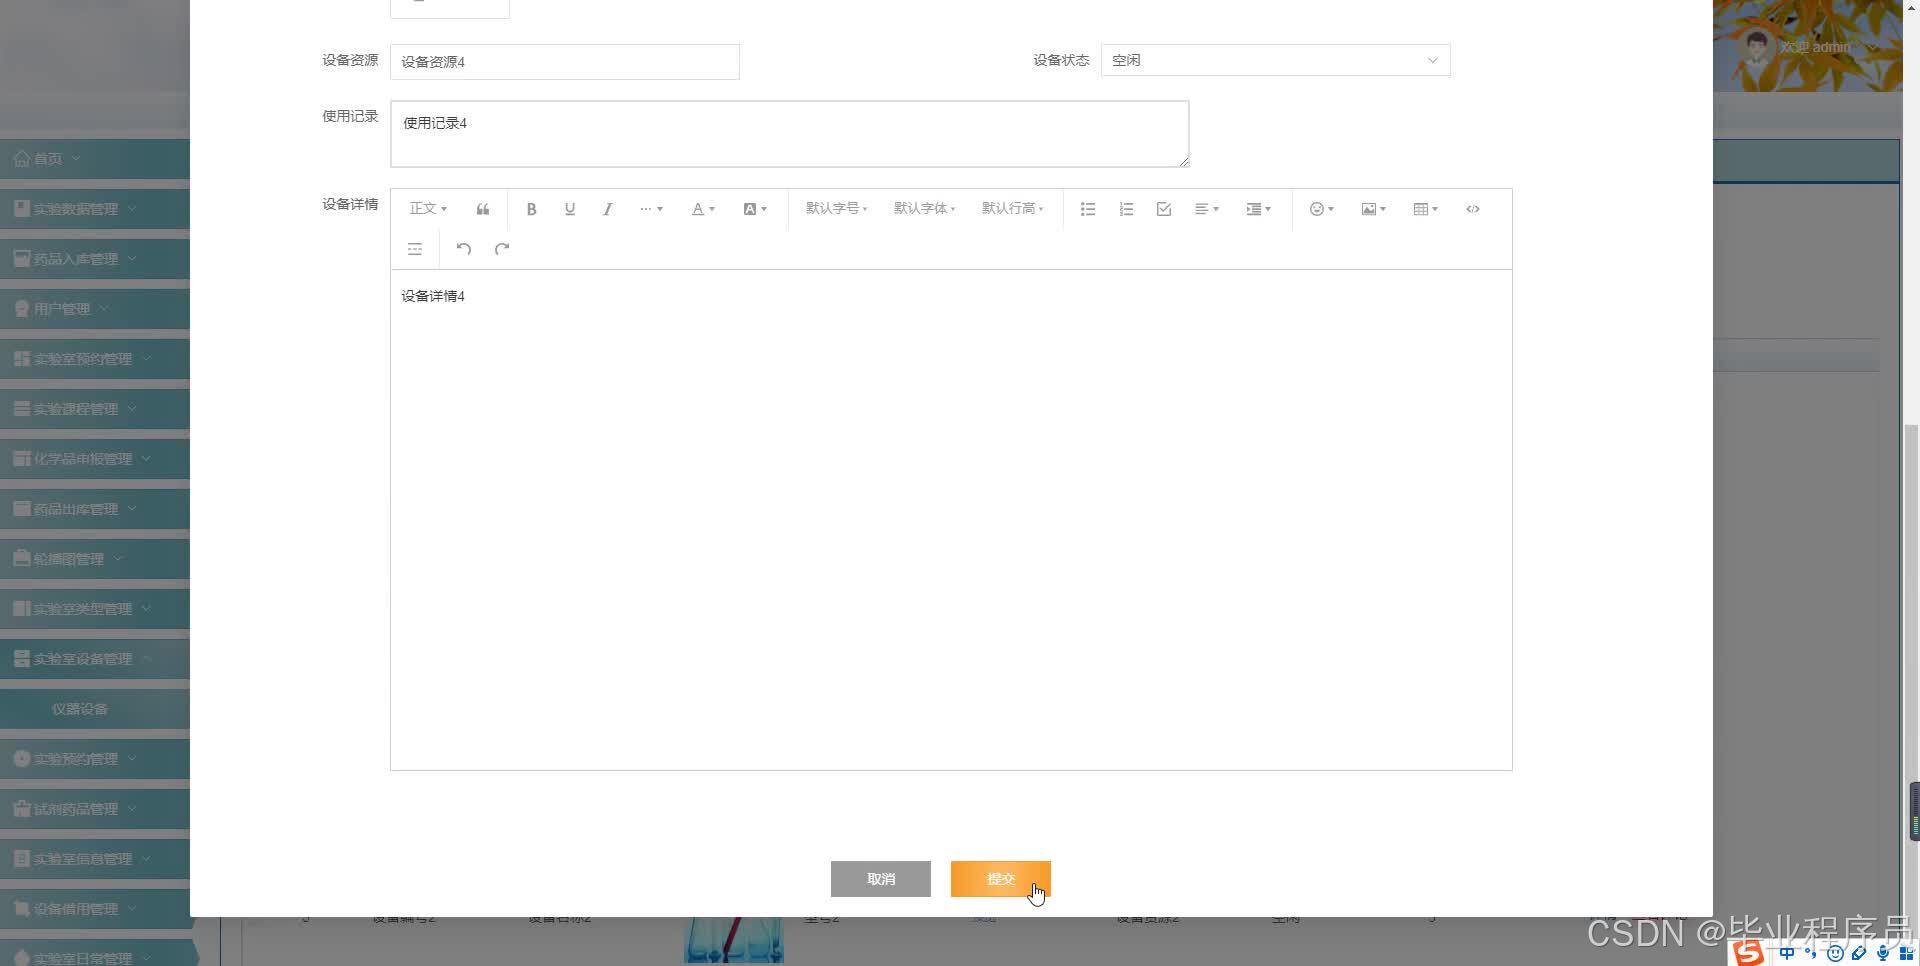Open the text alignment menu
The width and height of the screenshot is (1920, 966).
pos(1207,209)
